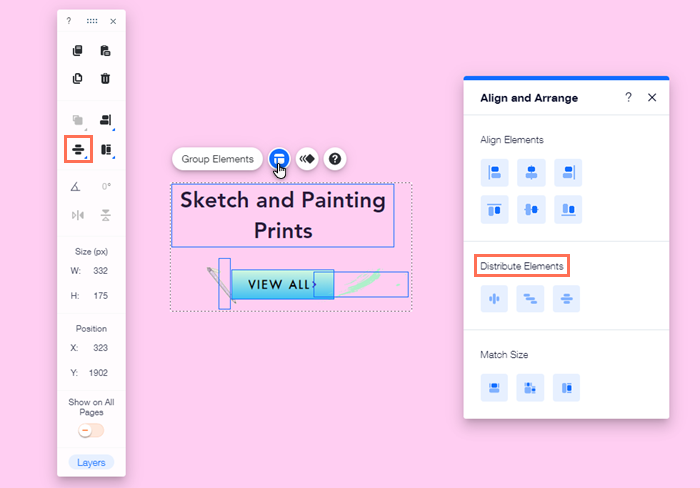Viewport: 700px width, 488px height.
Task: Open the Arrange dropdown in the toolbar
Action: (78, 120)
